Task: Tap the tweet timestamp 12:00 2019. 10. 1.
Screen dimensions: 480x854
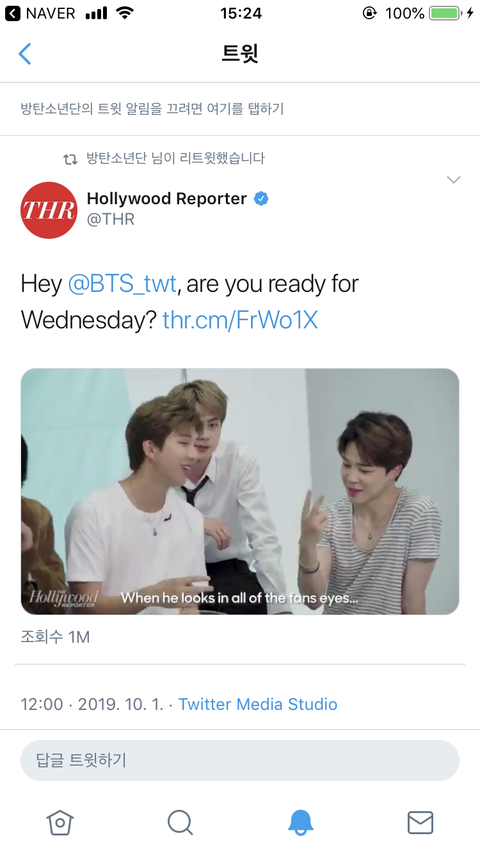Action: point(92,704)
